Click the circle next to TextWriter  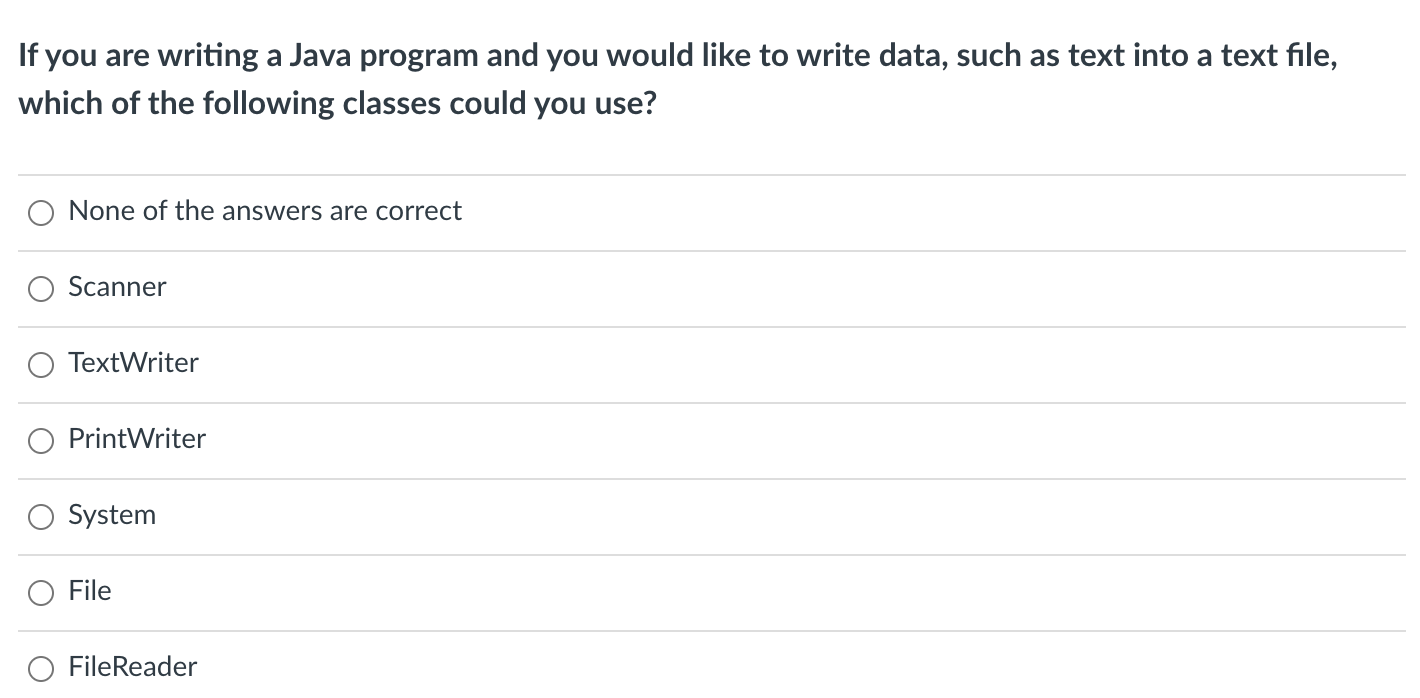click(x=41, y=364)
